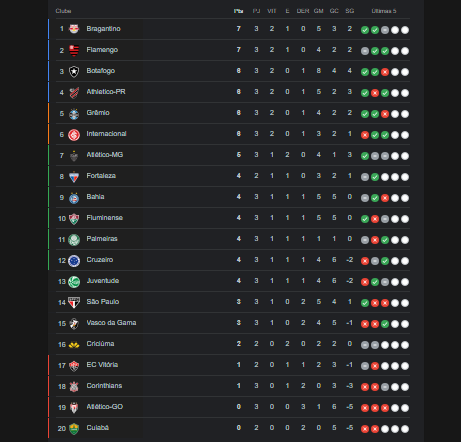Screen dimensions: 461x442
Task: Open the Fortaleza team link
Action: [101, 176]
